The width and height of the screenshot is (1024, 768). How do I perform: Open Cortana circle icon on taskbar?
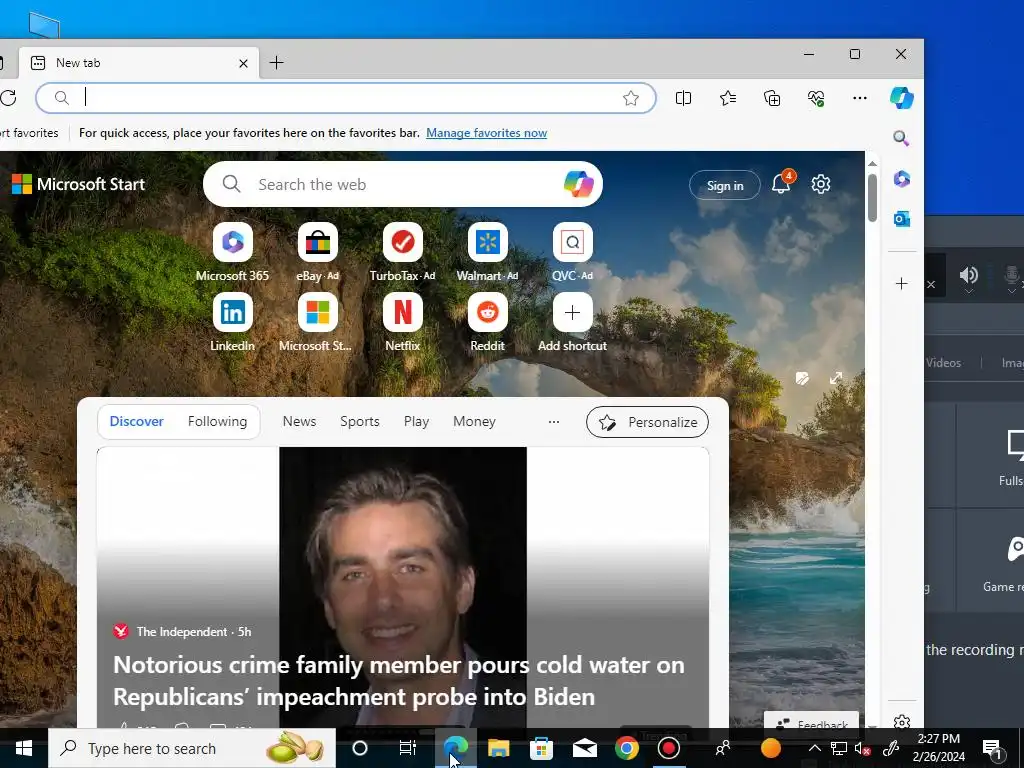pyautogui.click(x=360, y=748)
